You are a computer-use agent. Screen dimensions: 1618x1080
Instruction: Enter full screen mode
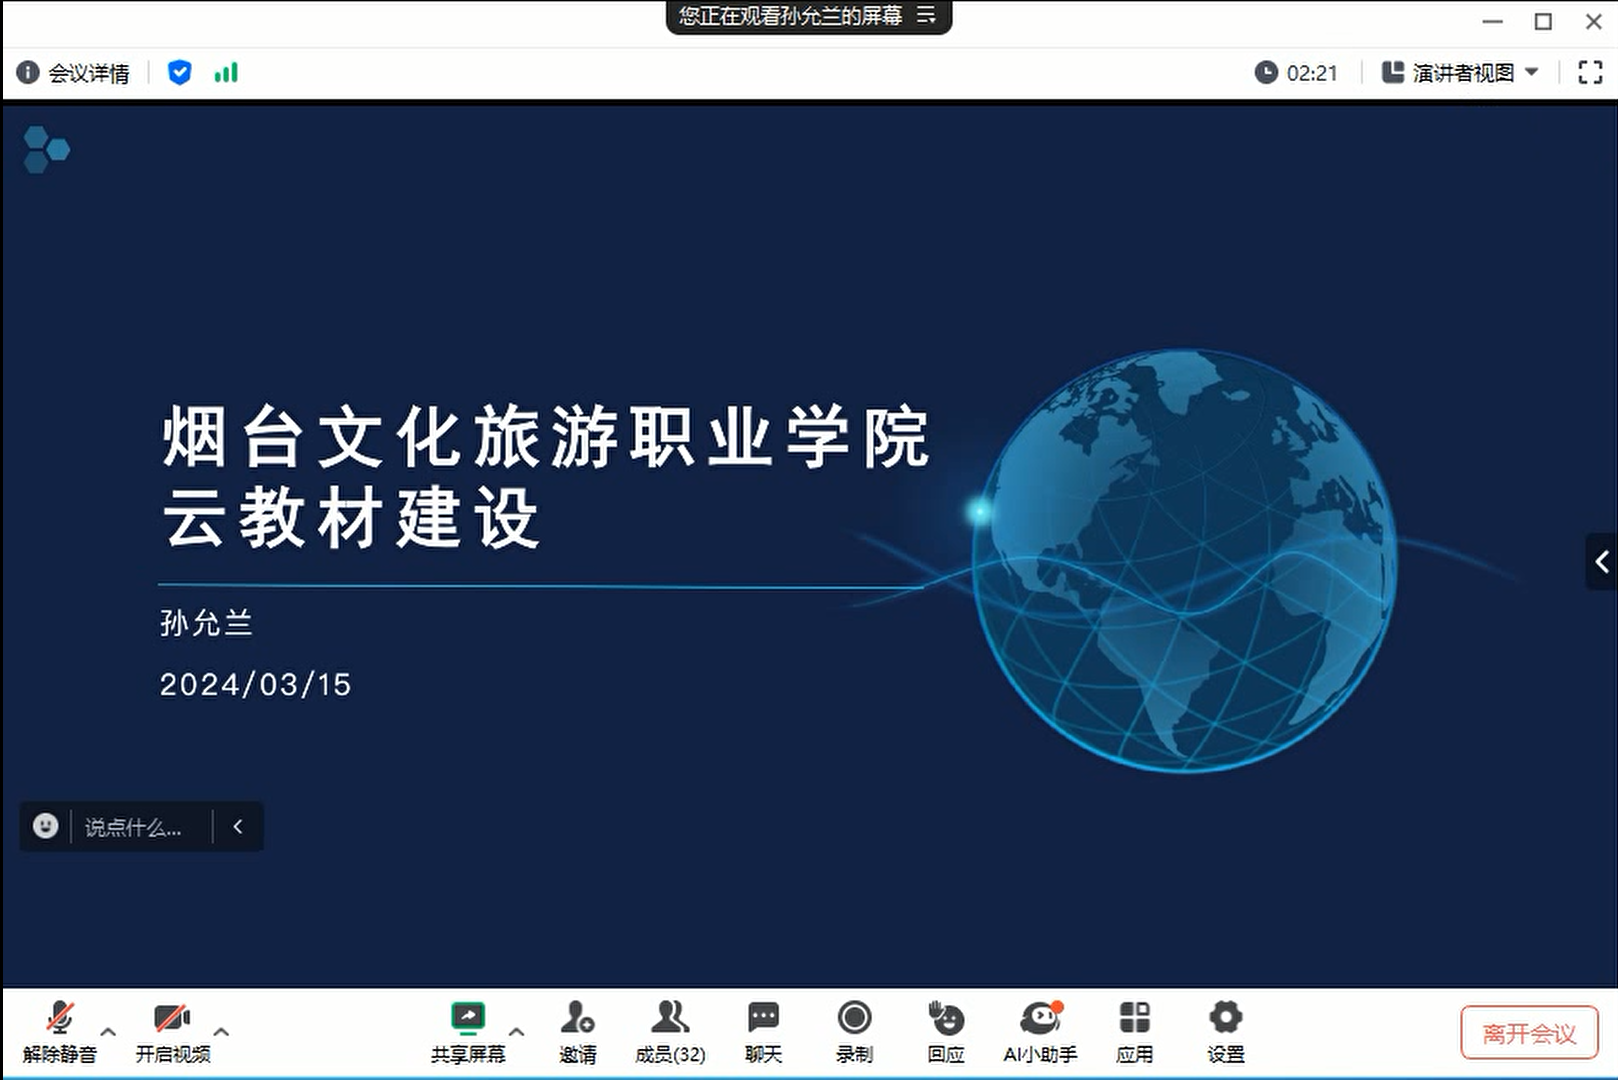pos(1590,72)
